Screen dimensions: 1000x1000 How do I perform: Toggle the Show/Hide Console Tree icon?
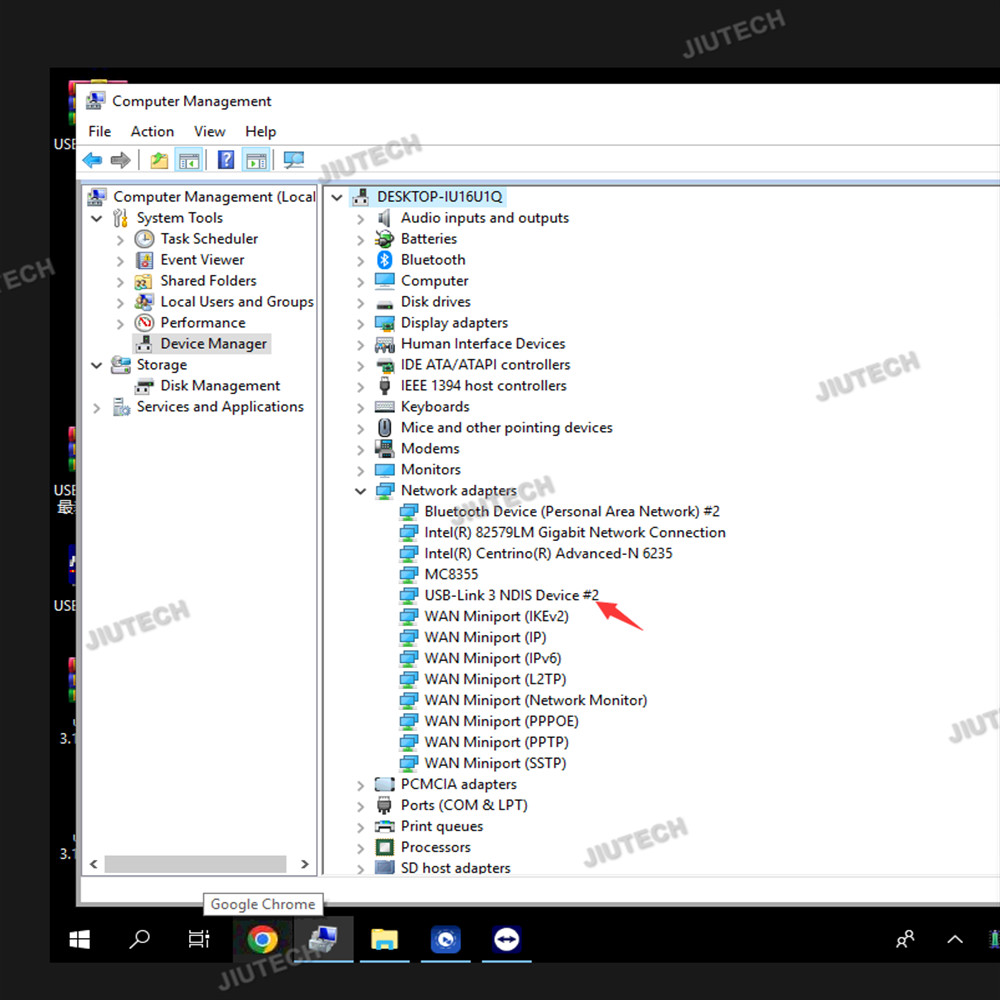[x=188, y=160]
